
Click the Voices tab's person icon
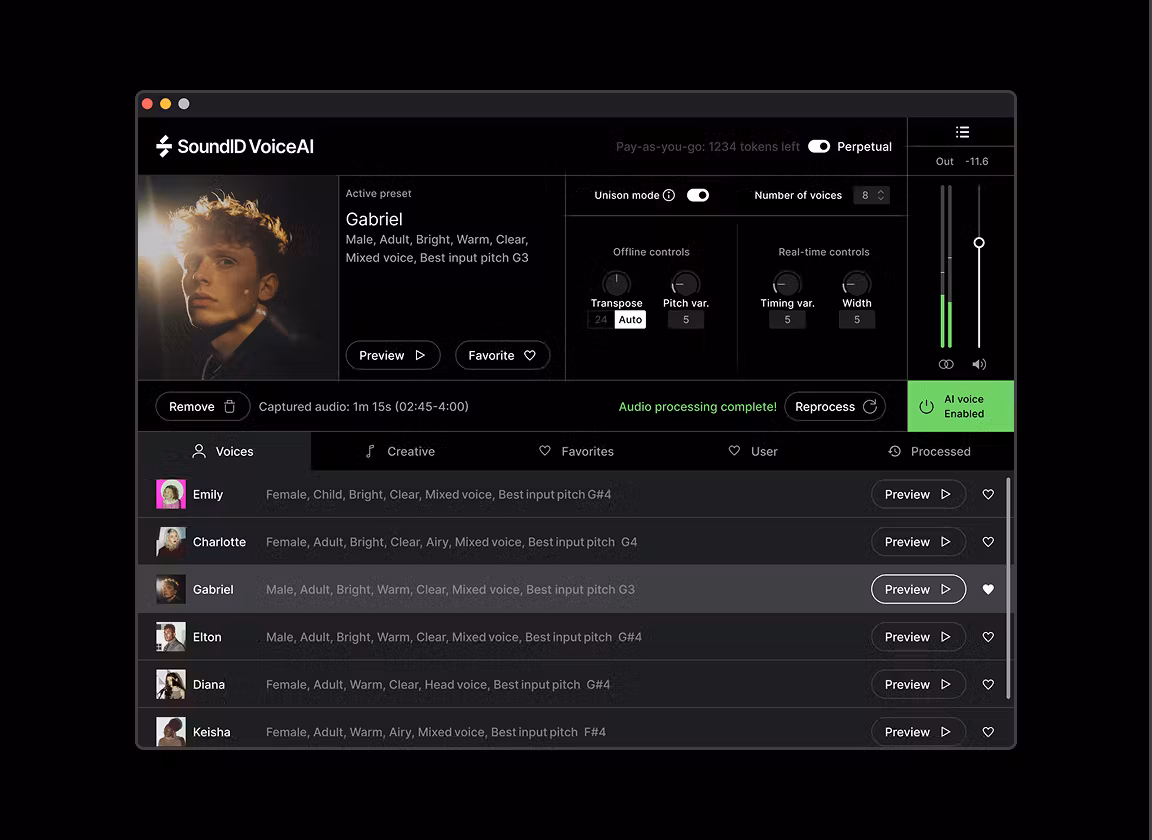pyautogui.click(x=198, y=451)
